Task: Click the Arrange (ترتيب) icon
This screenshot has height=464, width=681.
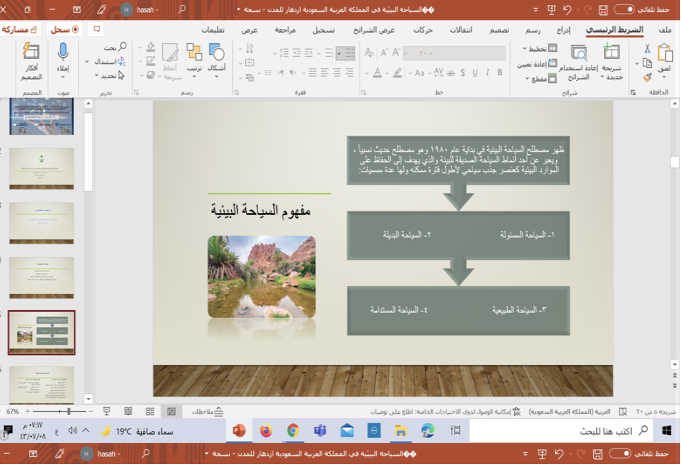Action: [193, 57]
